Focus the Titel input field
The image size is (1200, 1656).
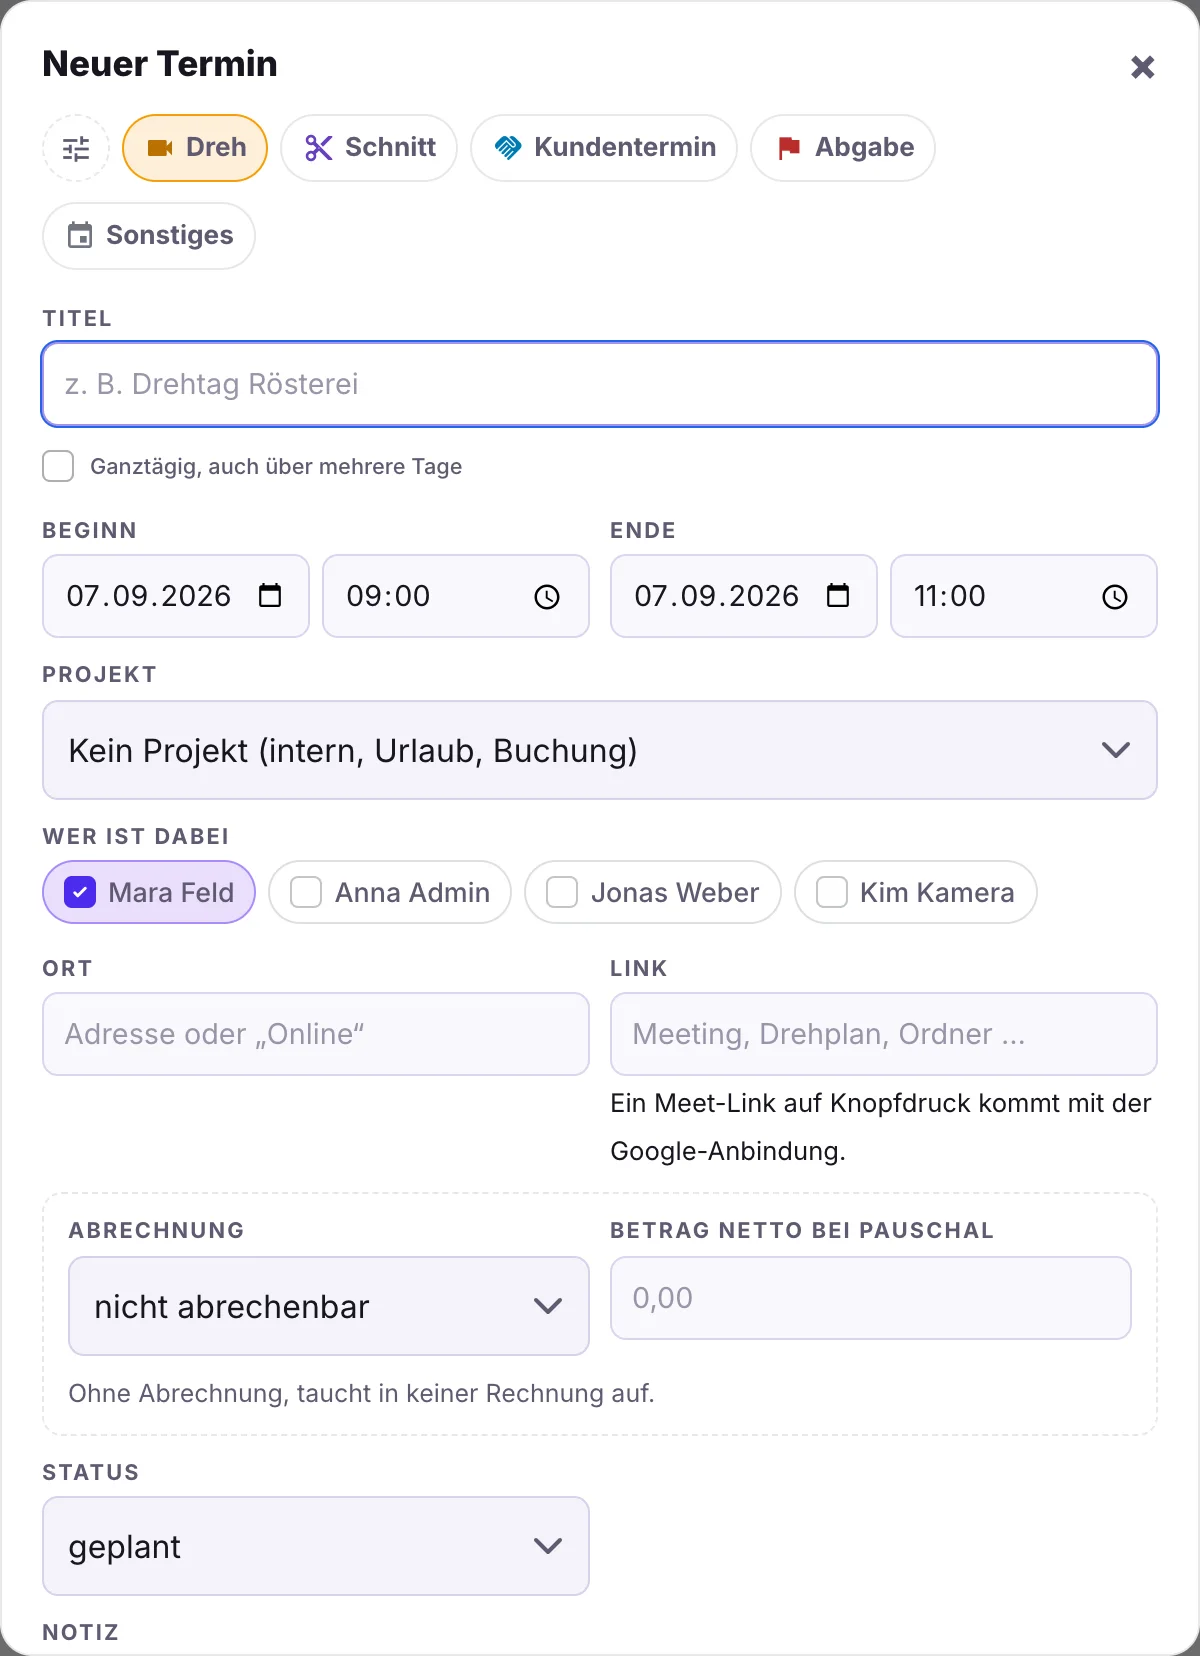pos(600,384)
